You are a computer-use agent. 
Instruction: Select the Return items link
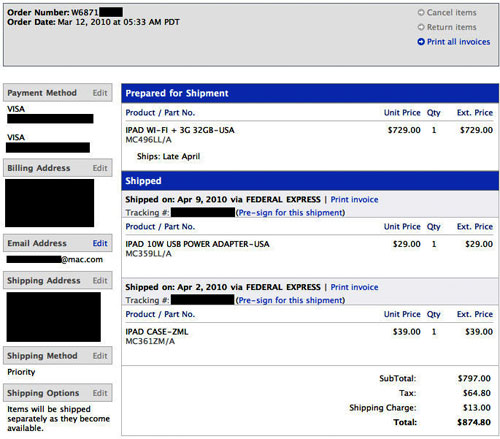(x=452, y=27)
